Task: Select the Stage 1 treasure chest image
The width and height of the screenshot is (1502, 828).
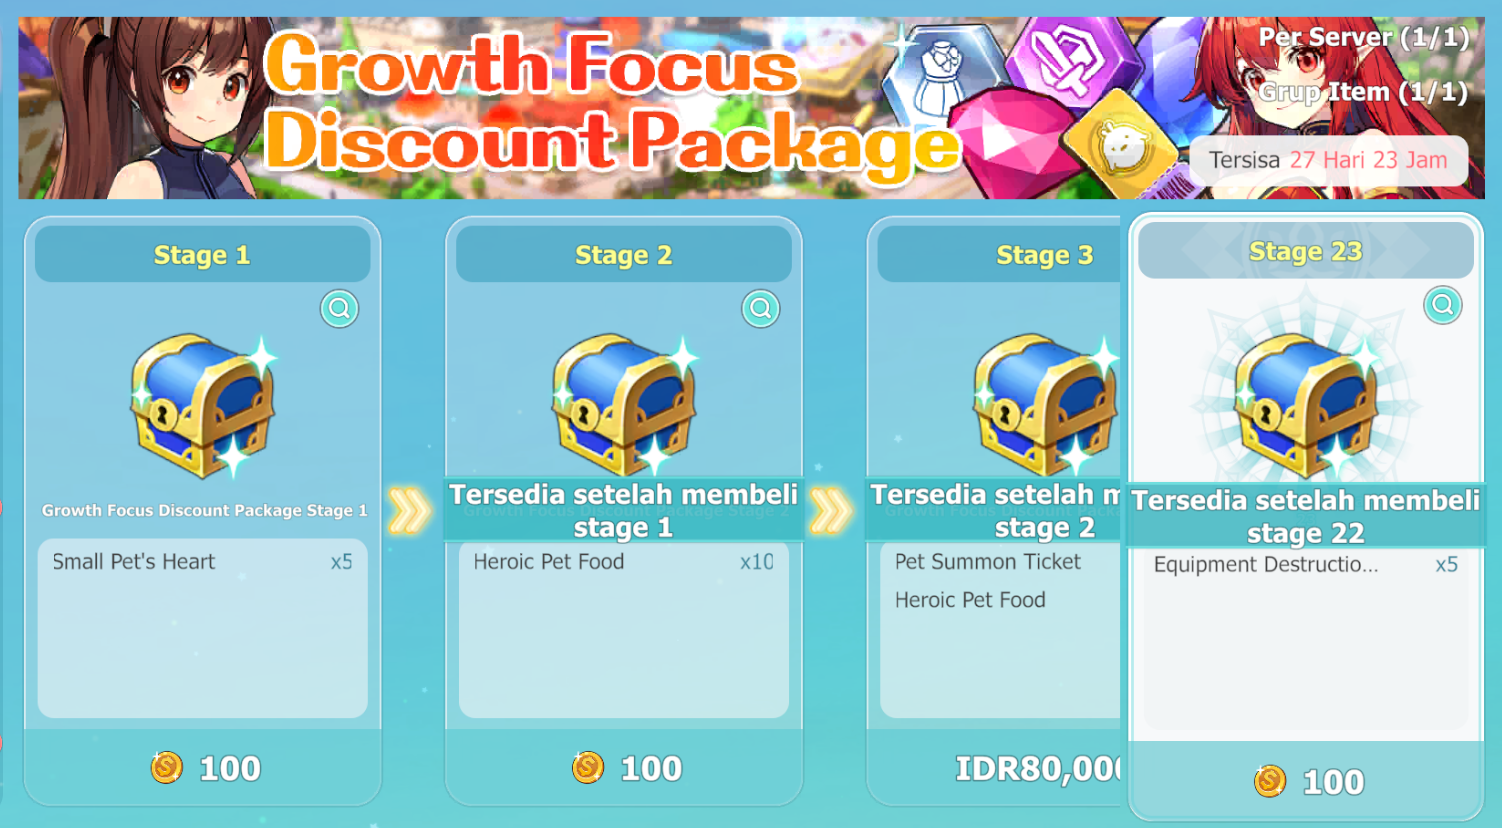Action: tap(204, 405)
